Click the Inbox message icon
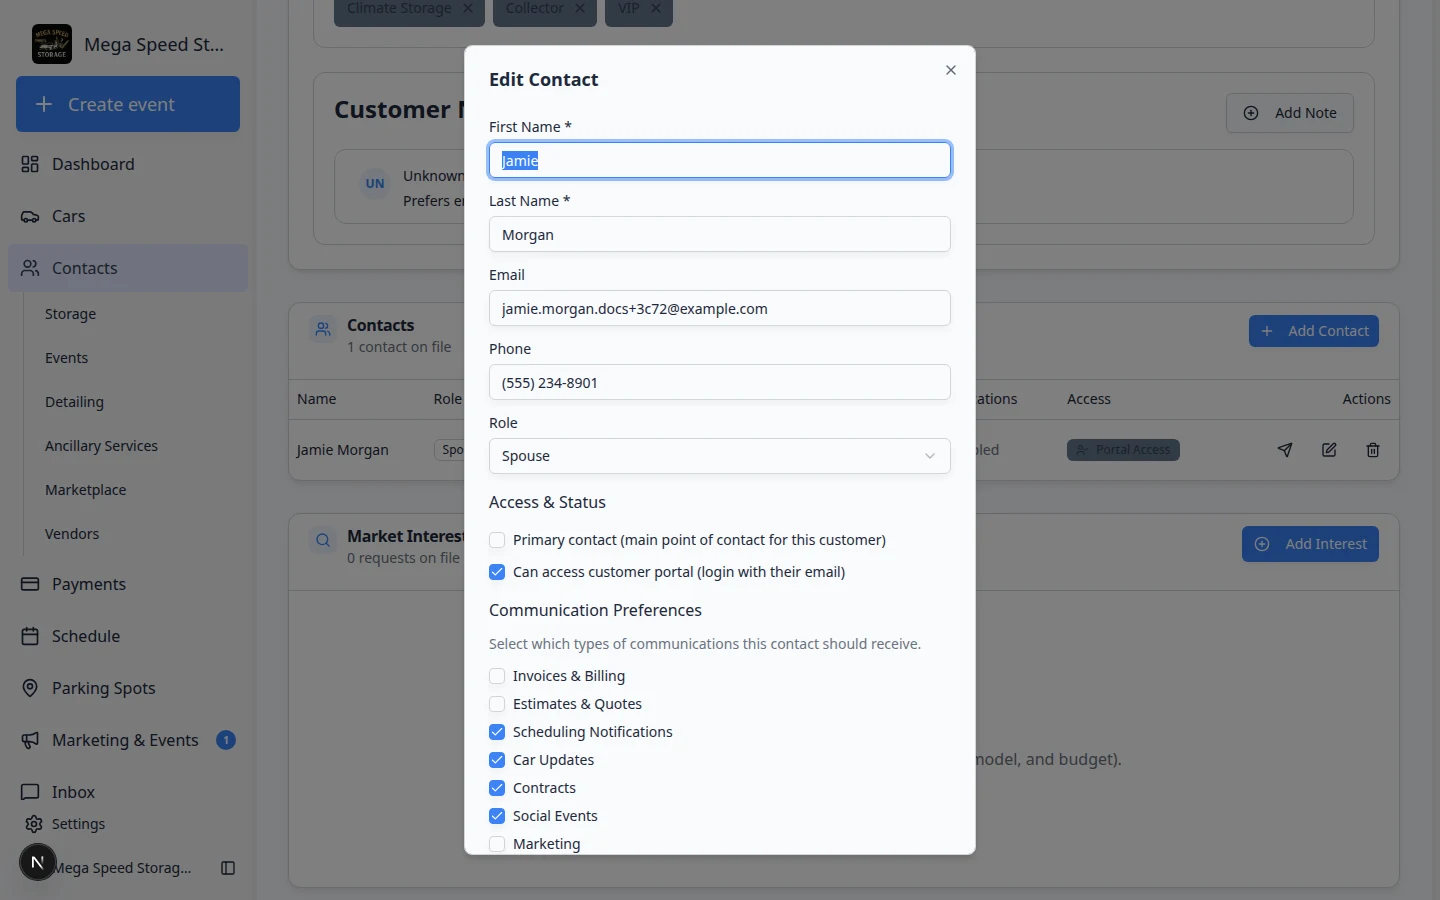1440x900 pixels. point(30,792)
